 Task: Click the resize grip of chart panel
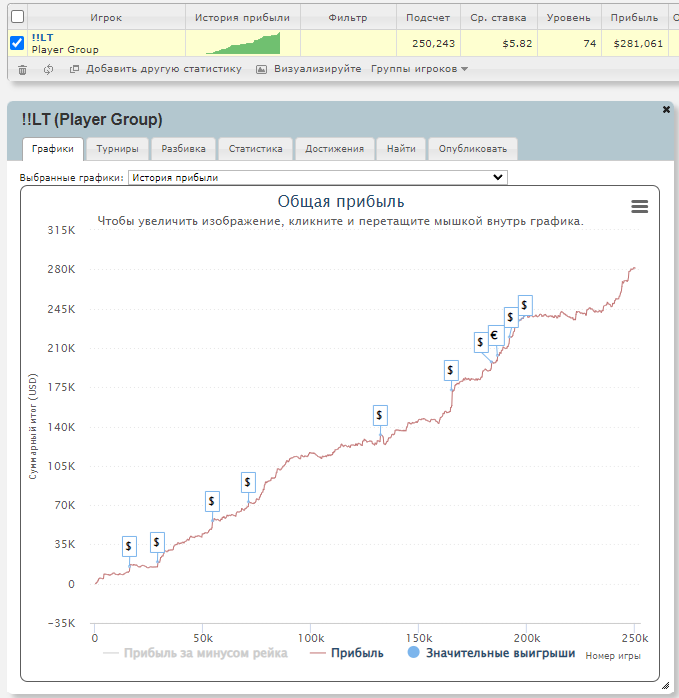pos(665,686)
